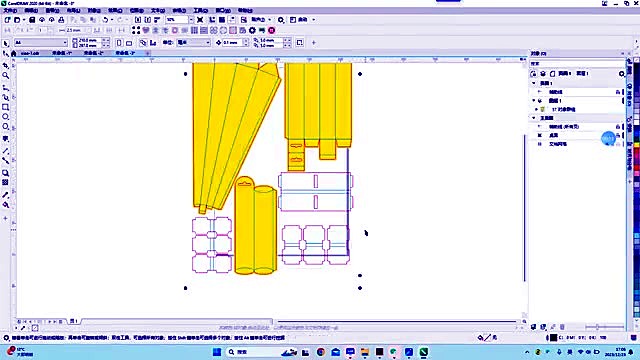Click the New document icon
Screen dimensions: 640x360
point(7,20)
